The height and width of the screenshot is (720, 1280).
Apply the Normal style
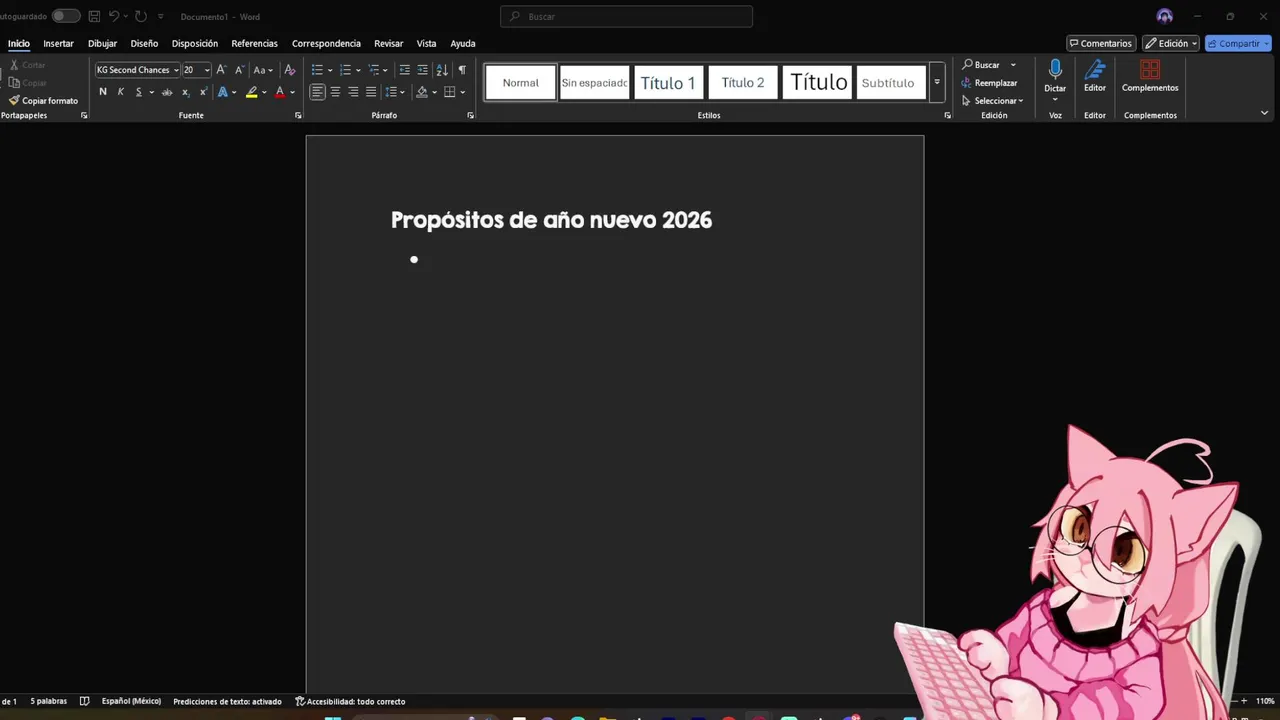pos(520,83)
